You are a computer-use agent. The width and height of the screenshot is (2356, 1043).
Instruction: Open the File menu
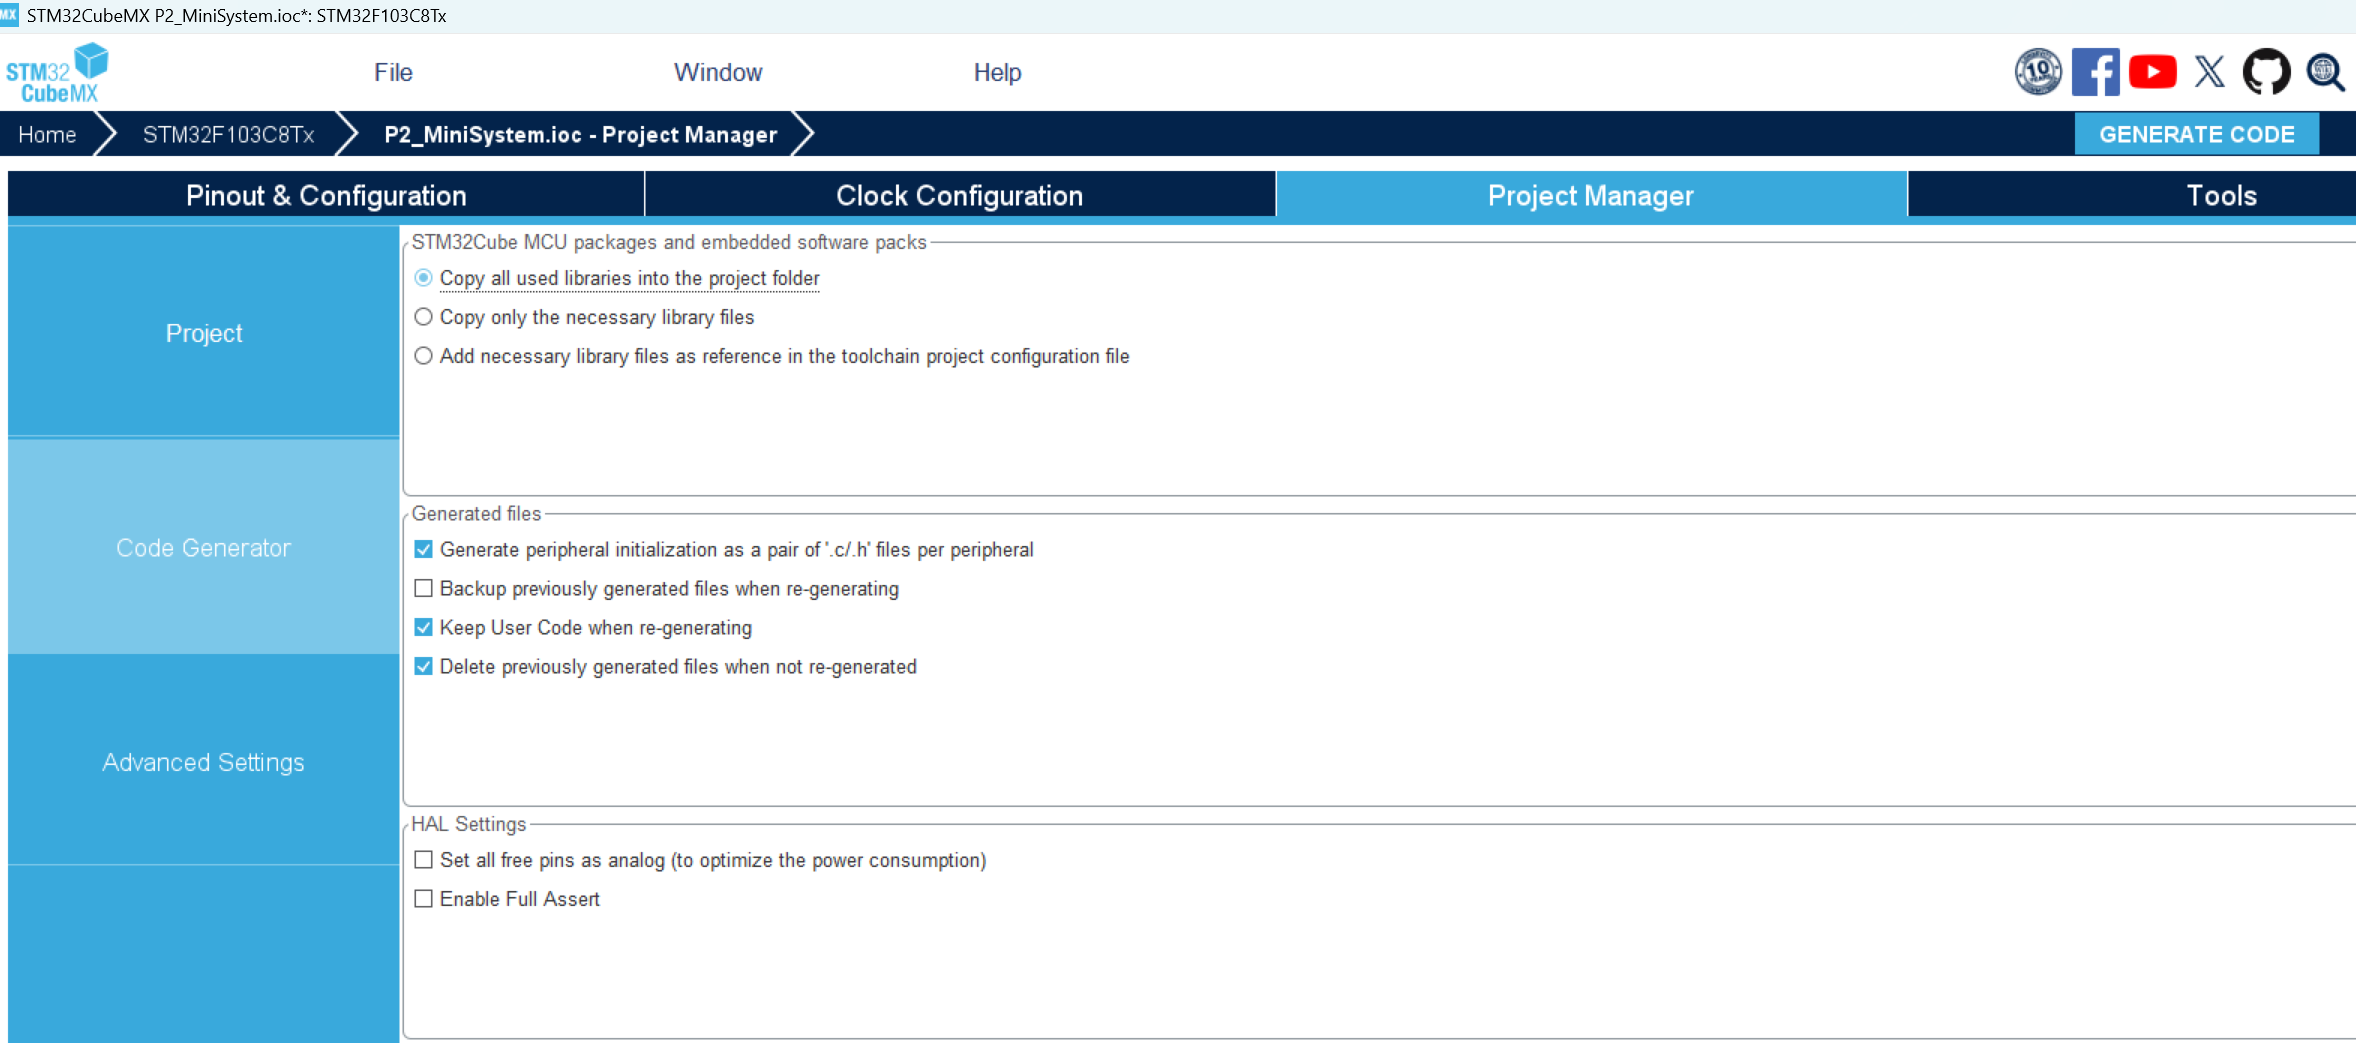393,73
